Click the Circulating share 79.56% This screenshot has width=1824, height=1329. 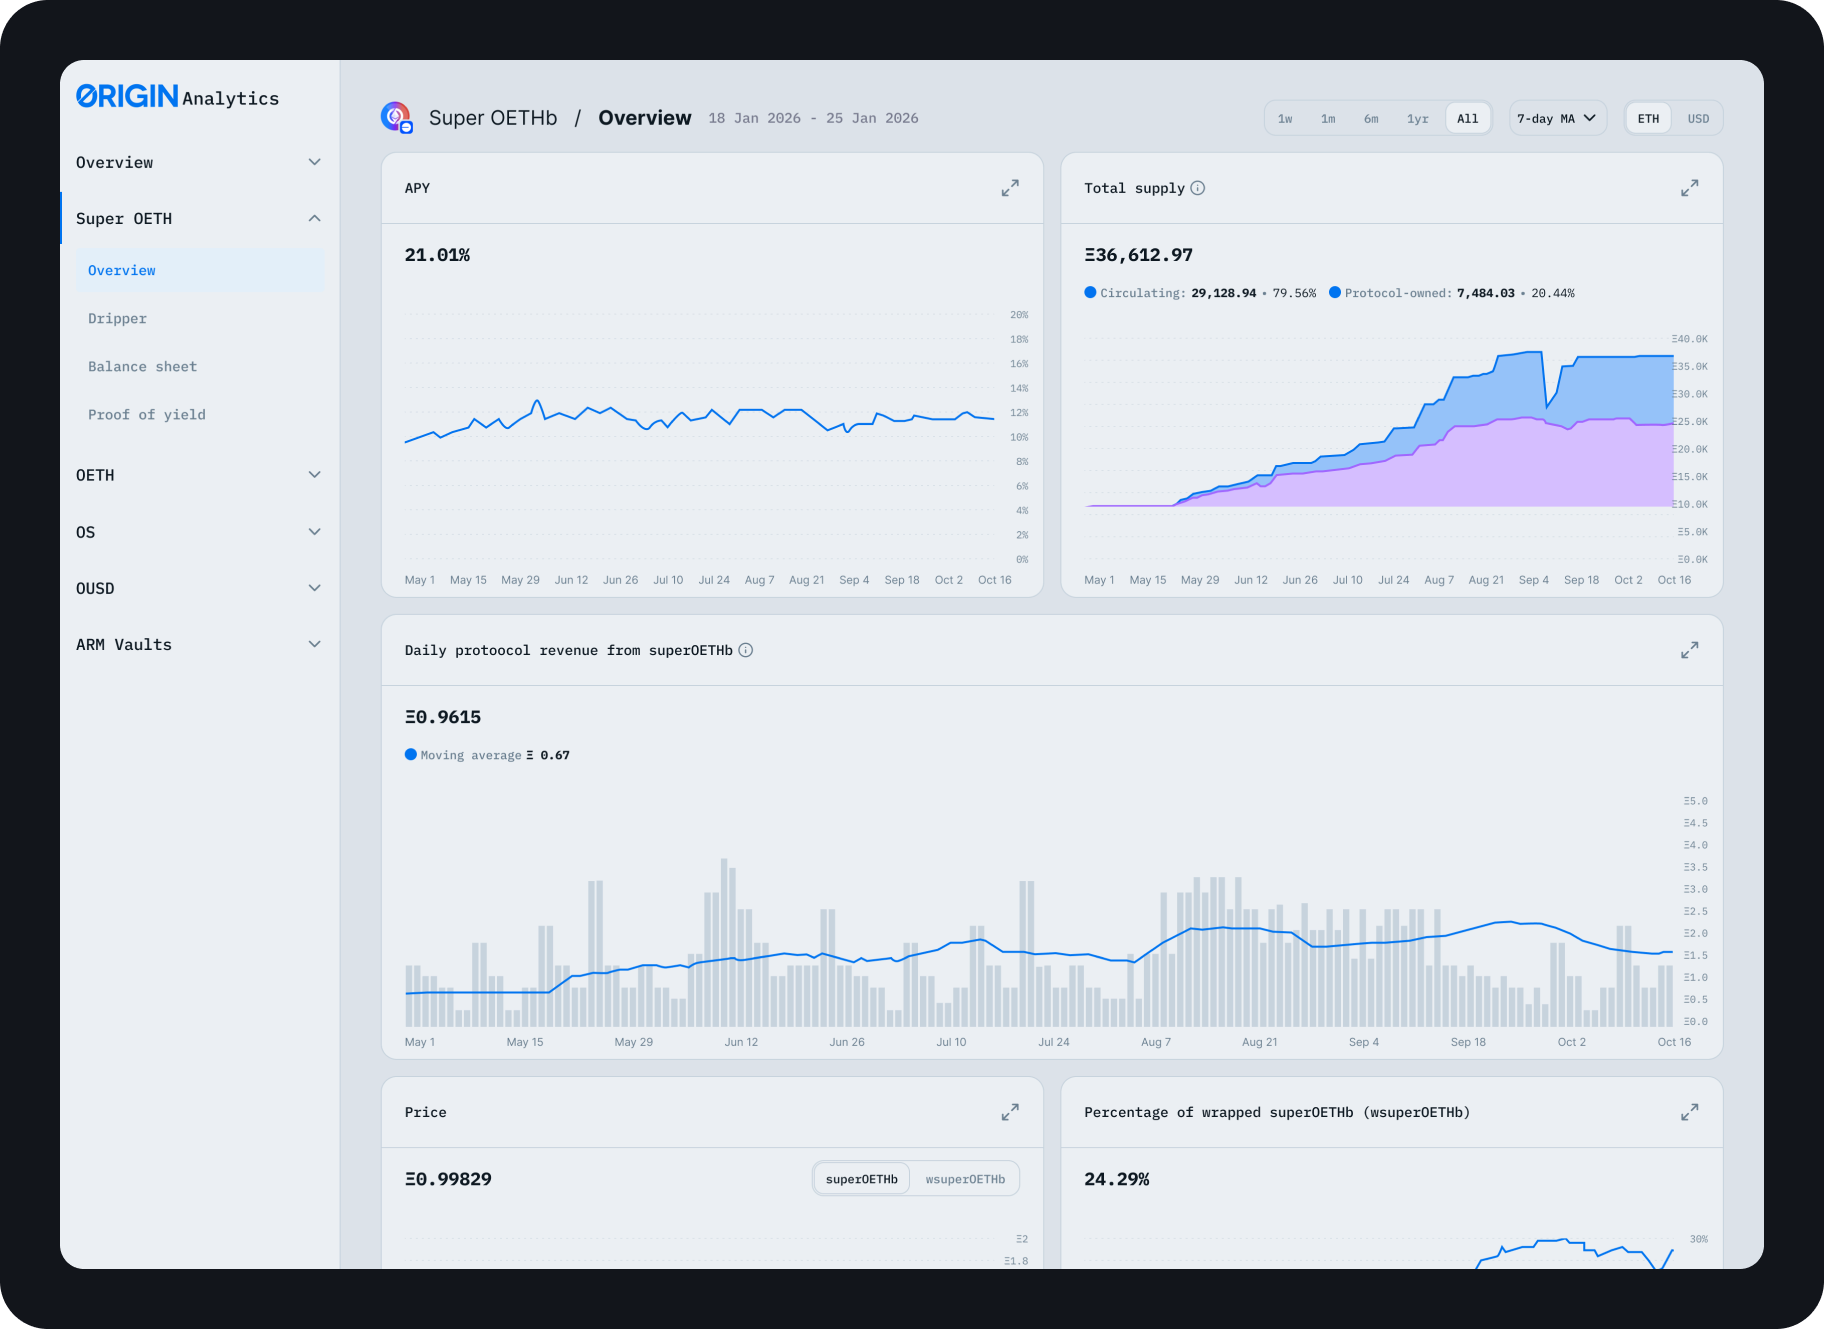tap(1294, 293)
